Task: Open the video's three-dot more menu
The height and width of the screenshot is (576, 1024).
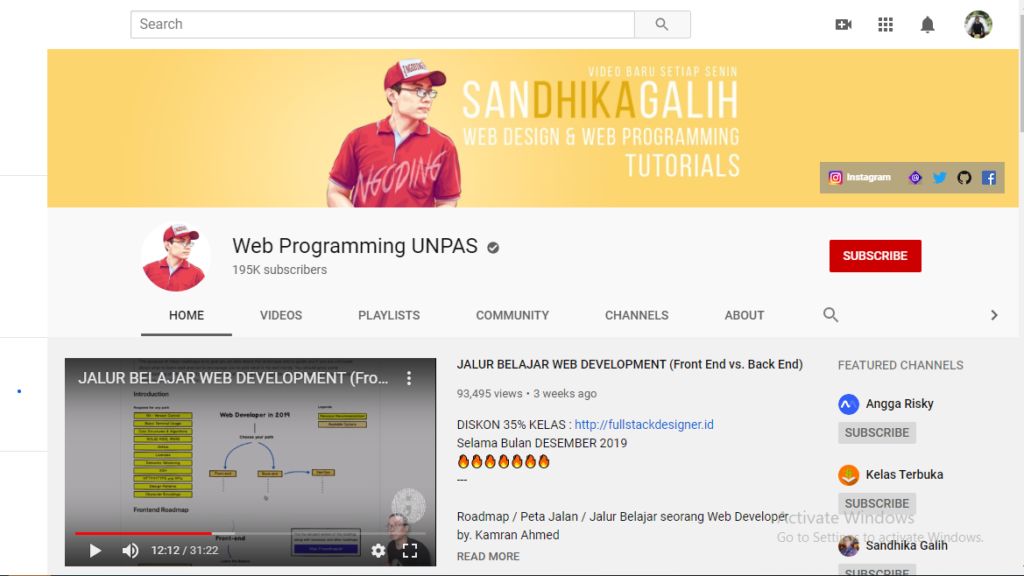Action: click(x=409, y=378)
